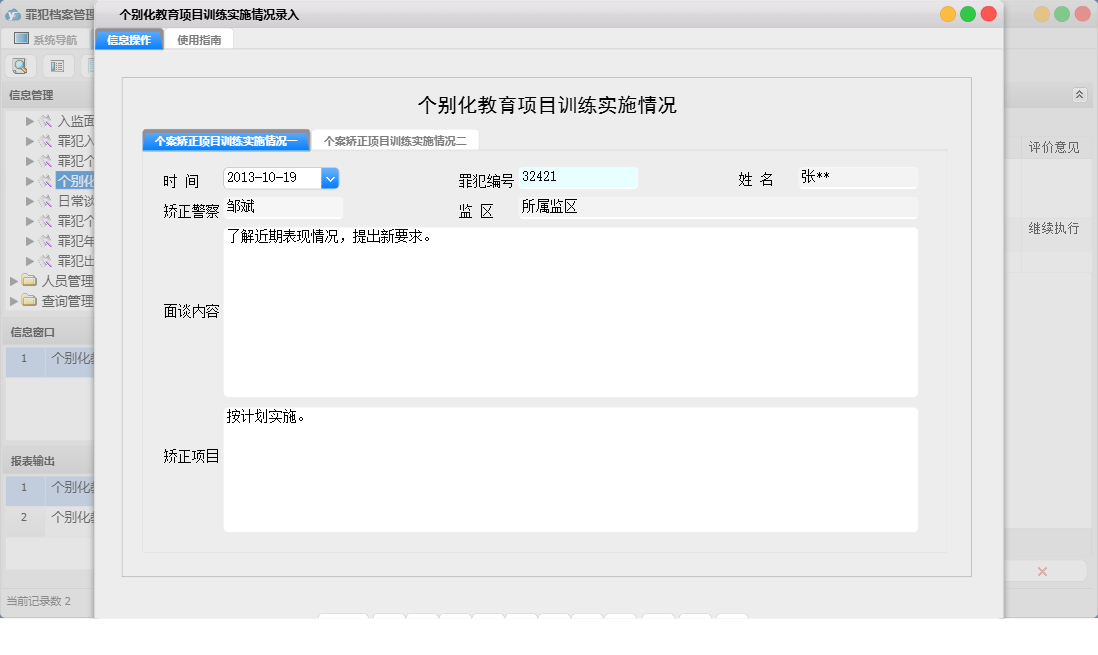Image resolution: width=1098 pixels, height=655 pixels.
Task: Select the 罪犯入 tree item label
Action: click(x=76, y=141)
